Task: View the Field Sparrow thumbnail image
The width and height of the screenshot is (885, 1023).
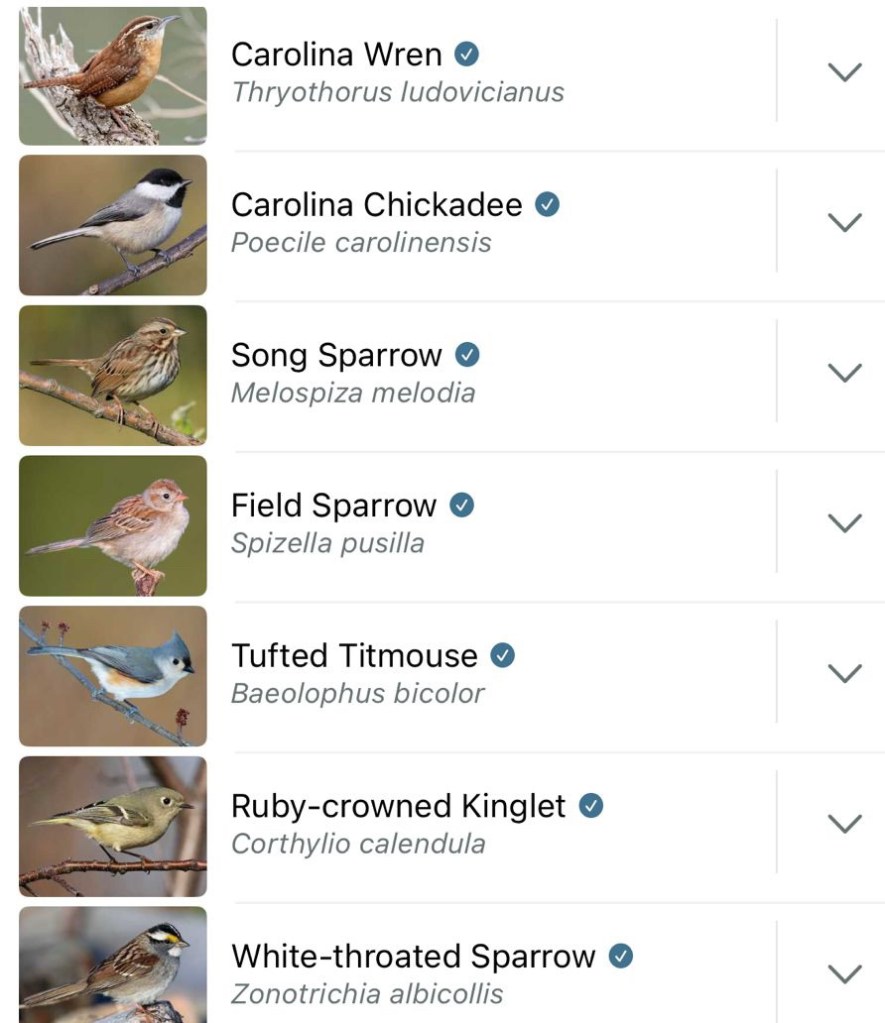Action: pos(113,526)
